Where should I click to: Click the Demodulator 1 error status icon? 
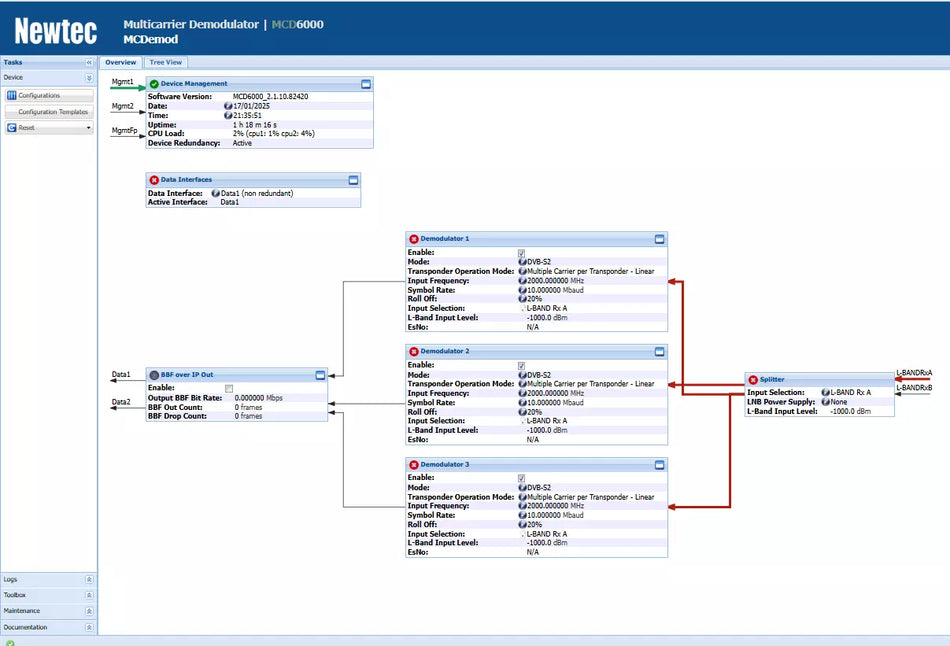[414, 239]
